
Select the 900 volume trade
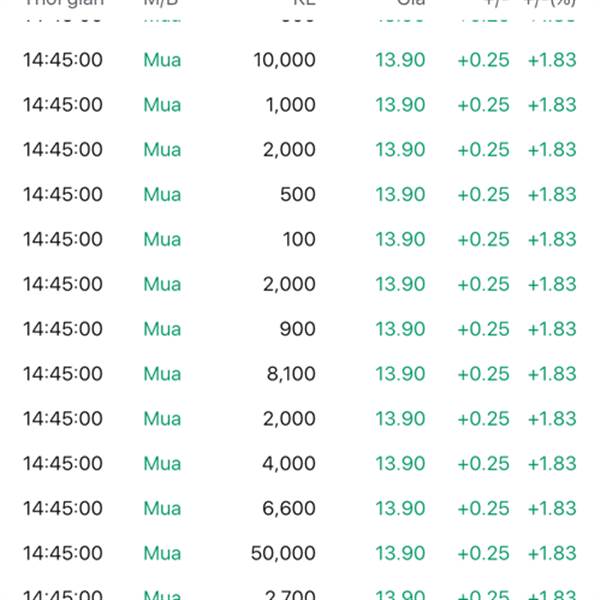(x=300, y=329)
